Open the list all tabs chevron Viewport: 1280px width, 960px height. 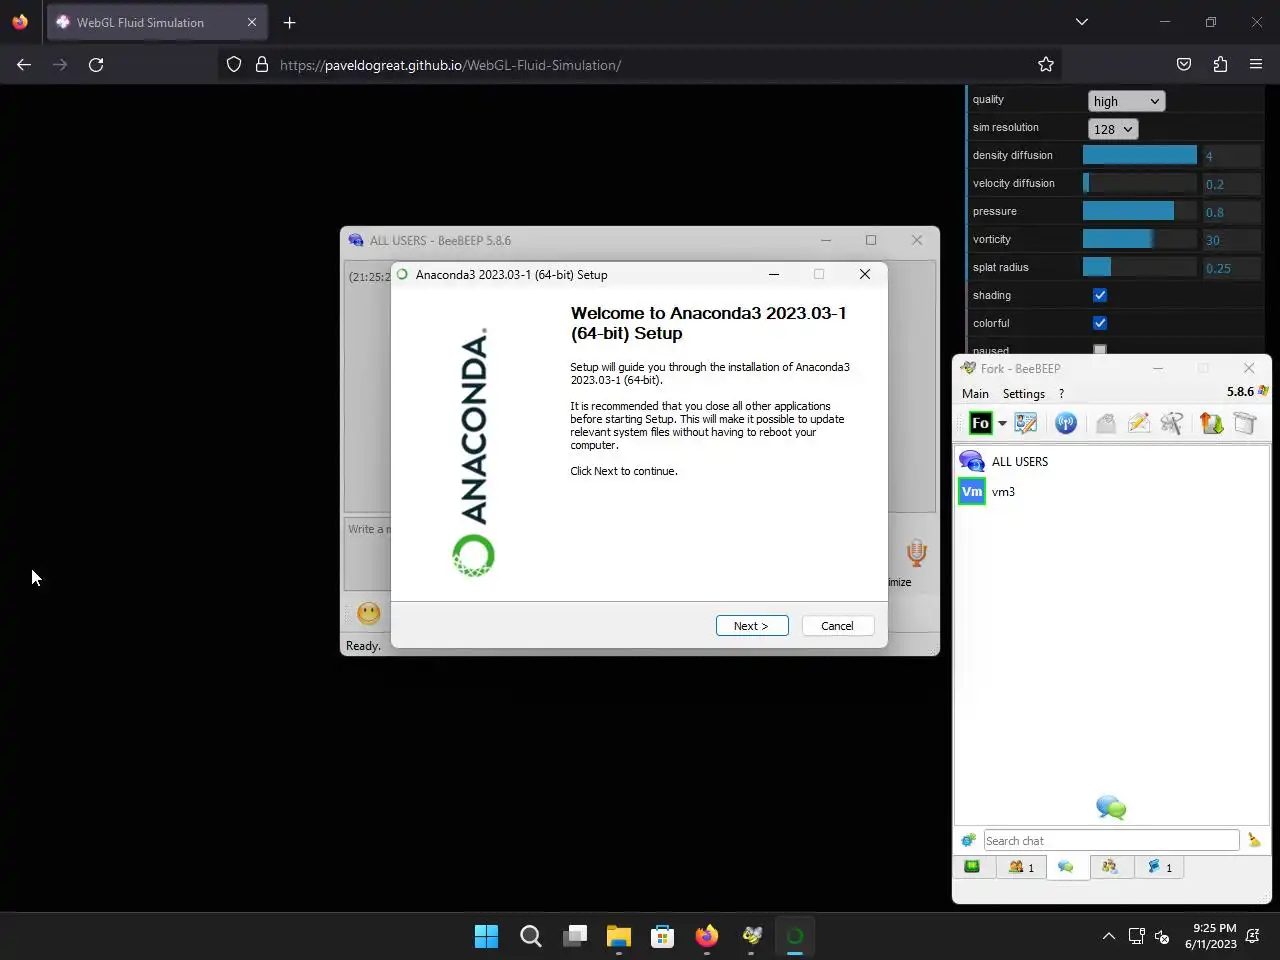coord(1082,22)
